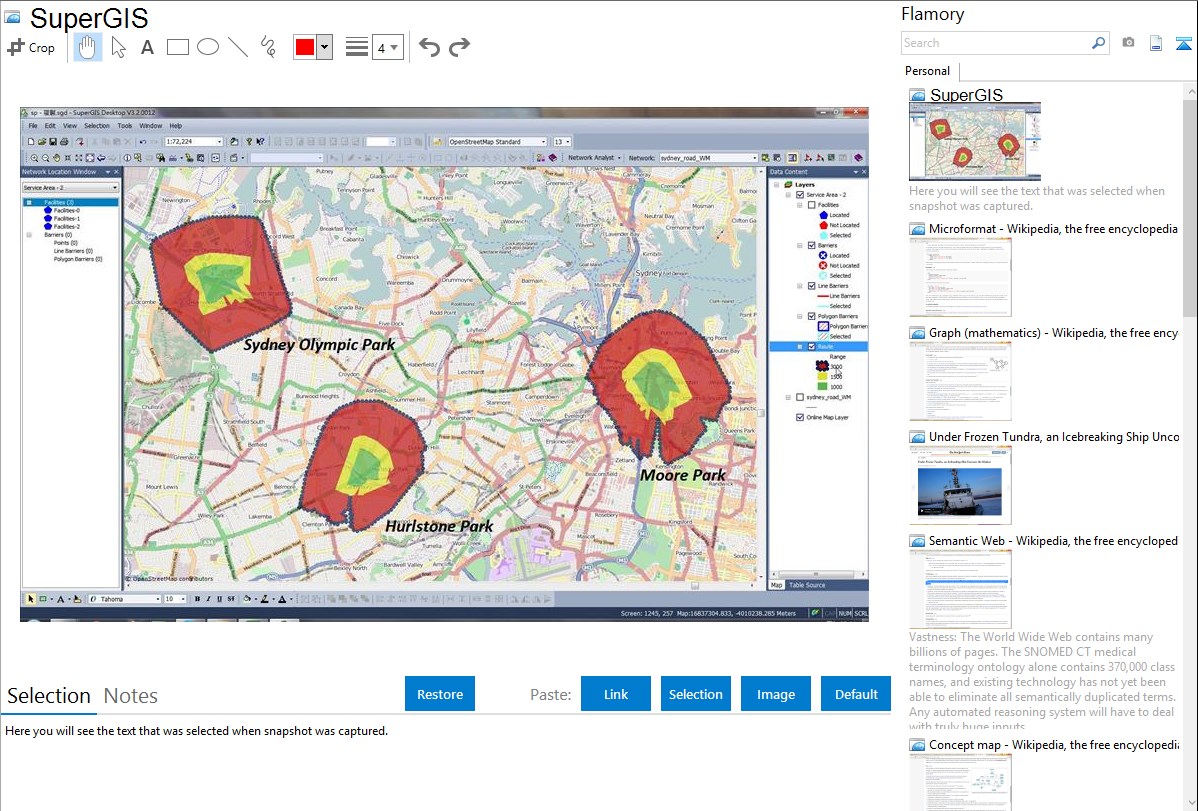Choose the freehand scribble tool
This screenshot has height=811, width=1198.
[x=268, y=47]
